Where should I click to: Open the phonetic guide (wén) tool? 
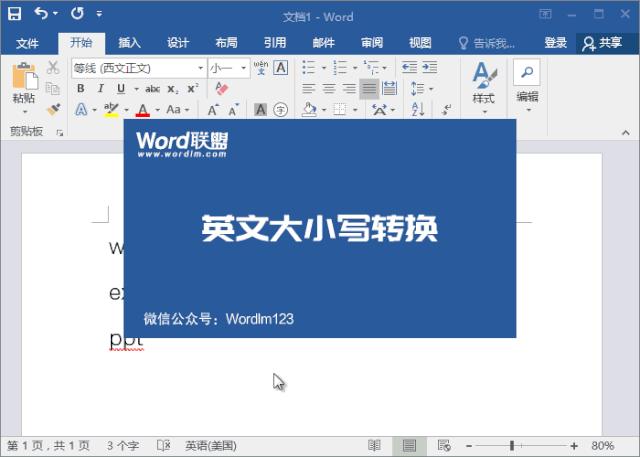click(x=261, y=68)
